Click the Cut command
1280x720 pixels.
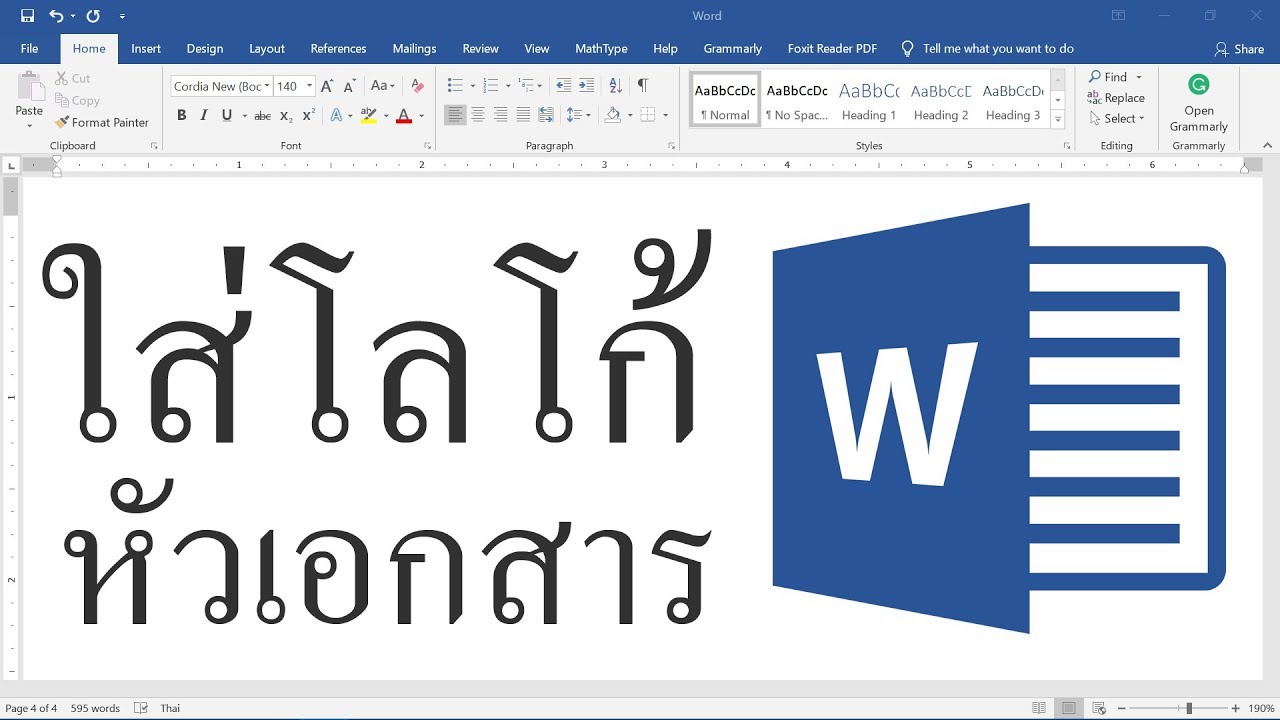(x=72, y=78)
